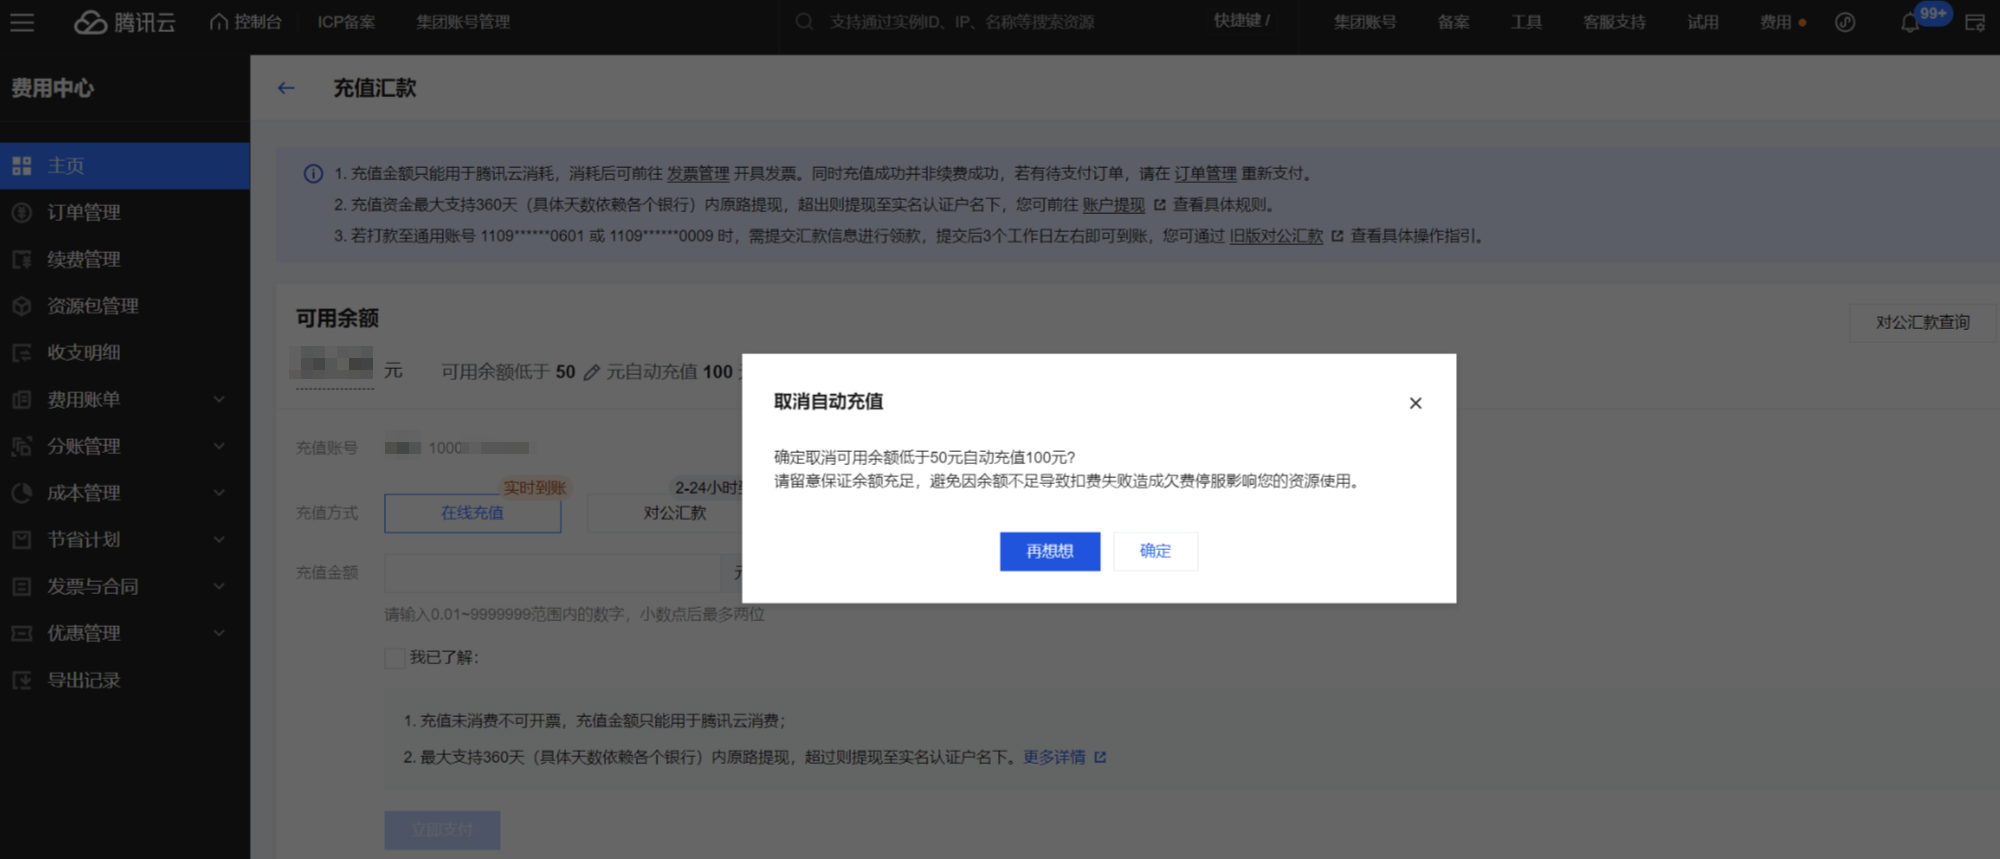Click the Tencent Cloud logo
The width and height of the screenshot is (2000, 859).
pos(125,22)
